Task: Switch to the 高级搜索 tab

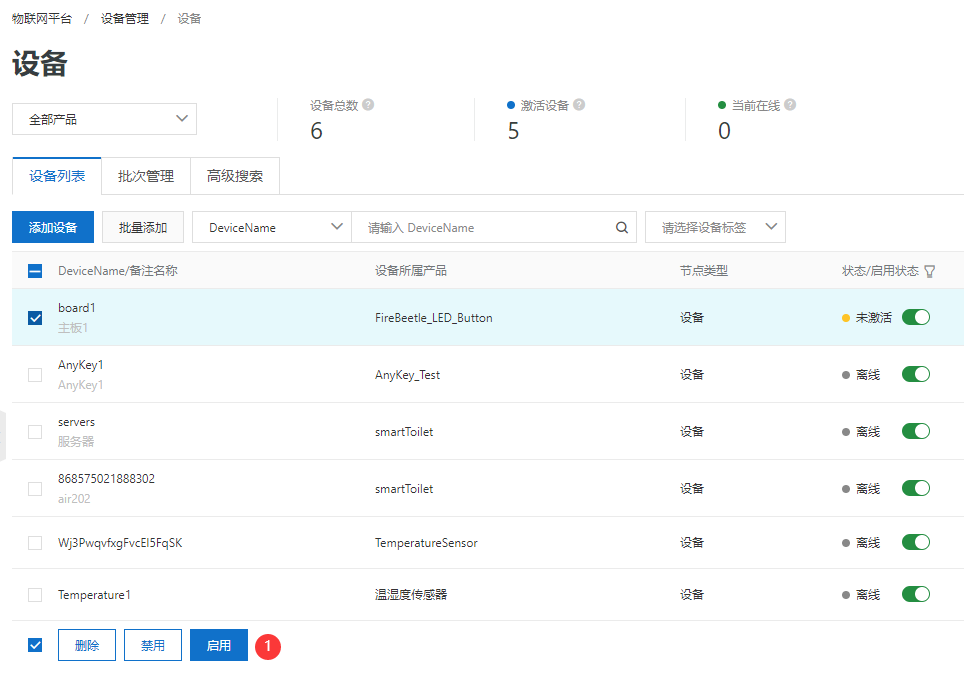Action: 235,176
